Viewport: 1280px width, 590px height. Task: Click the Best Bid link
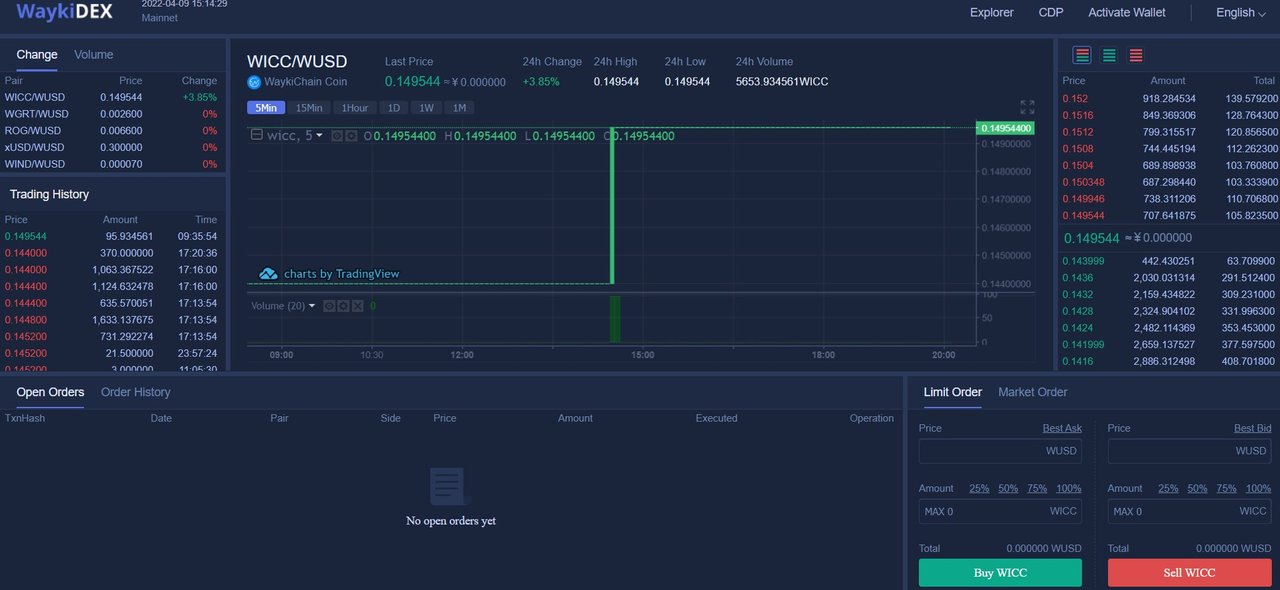pyautogui.click(x=1252, y=428)
